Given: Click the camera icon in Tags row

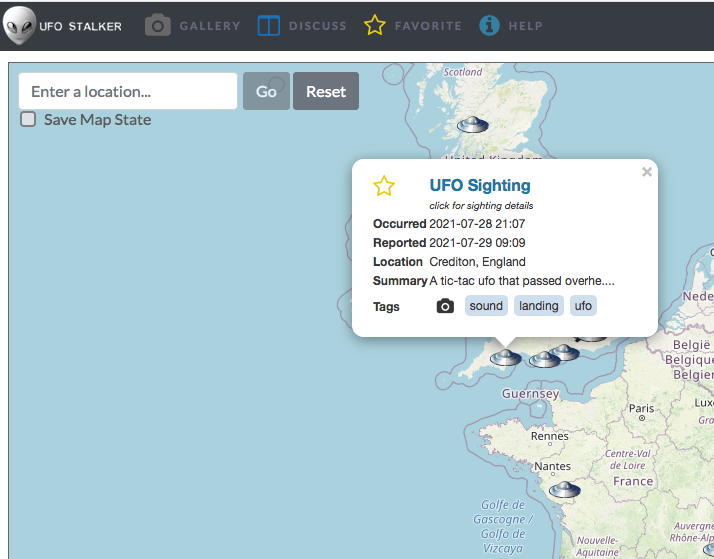Looking at the screenshot, I should pyautogui.click(x=445, y=306).
